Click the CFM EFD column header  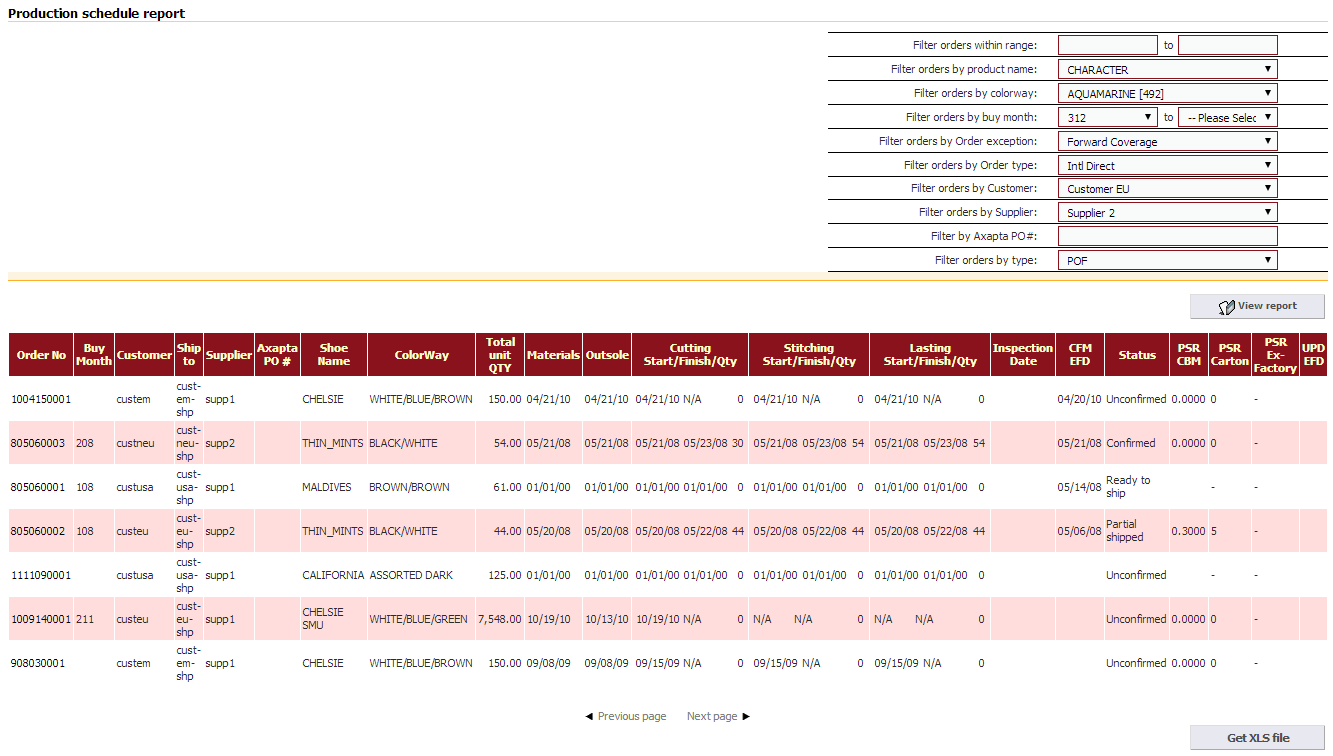click(x=1080, y=355)
